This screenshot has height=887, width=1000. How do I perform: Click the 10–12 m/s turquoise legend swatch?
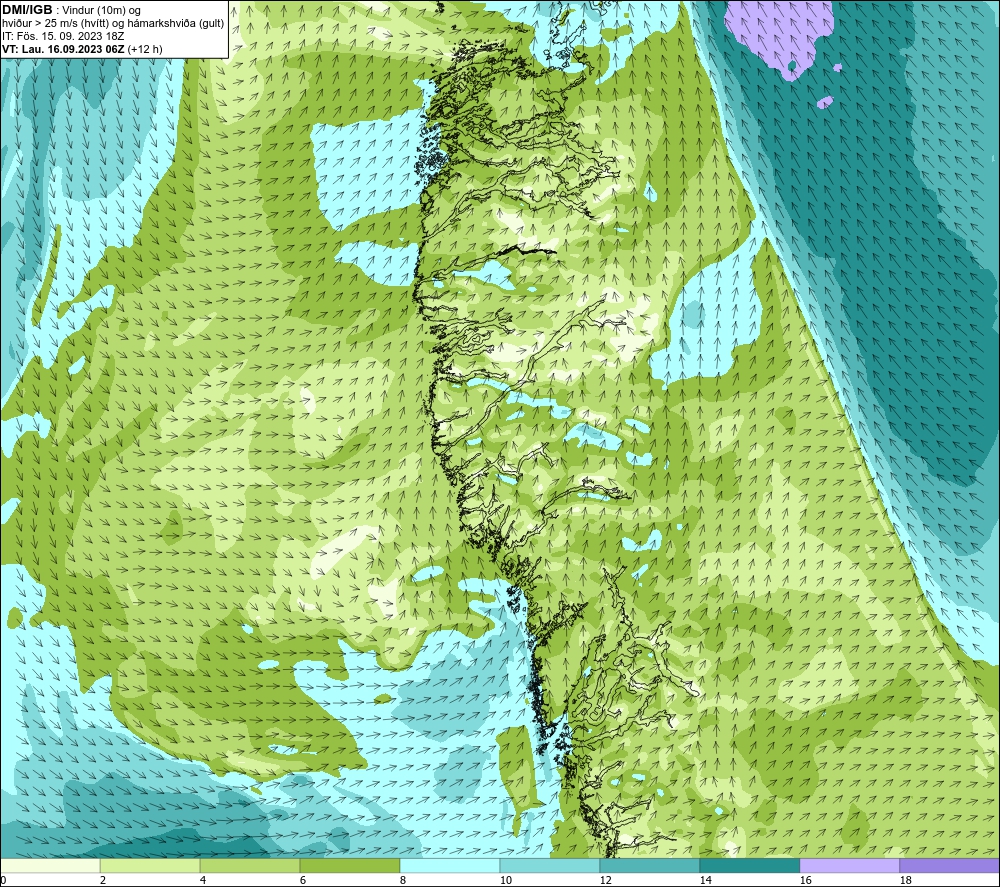550,865
